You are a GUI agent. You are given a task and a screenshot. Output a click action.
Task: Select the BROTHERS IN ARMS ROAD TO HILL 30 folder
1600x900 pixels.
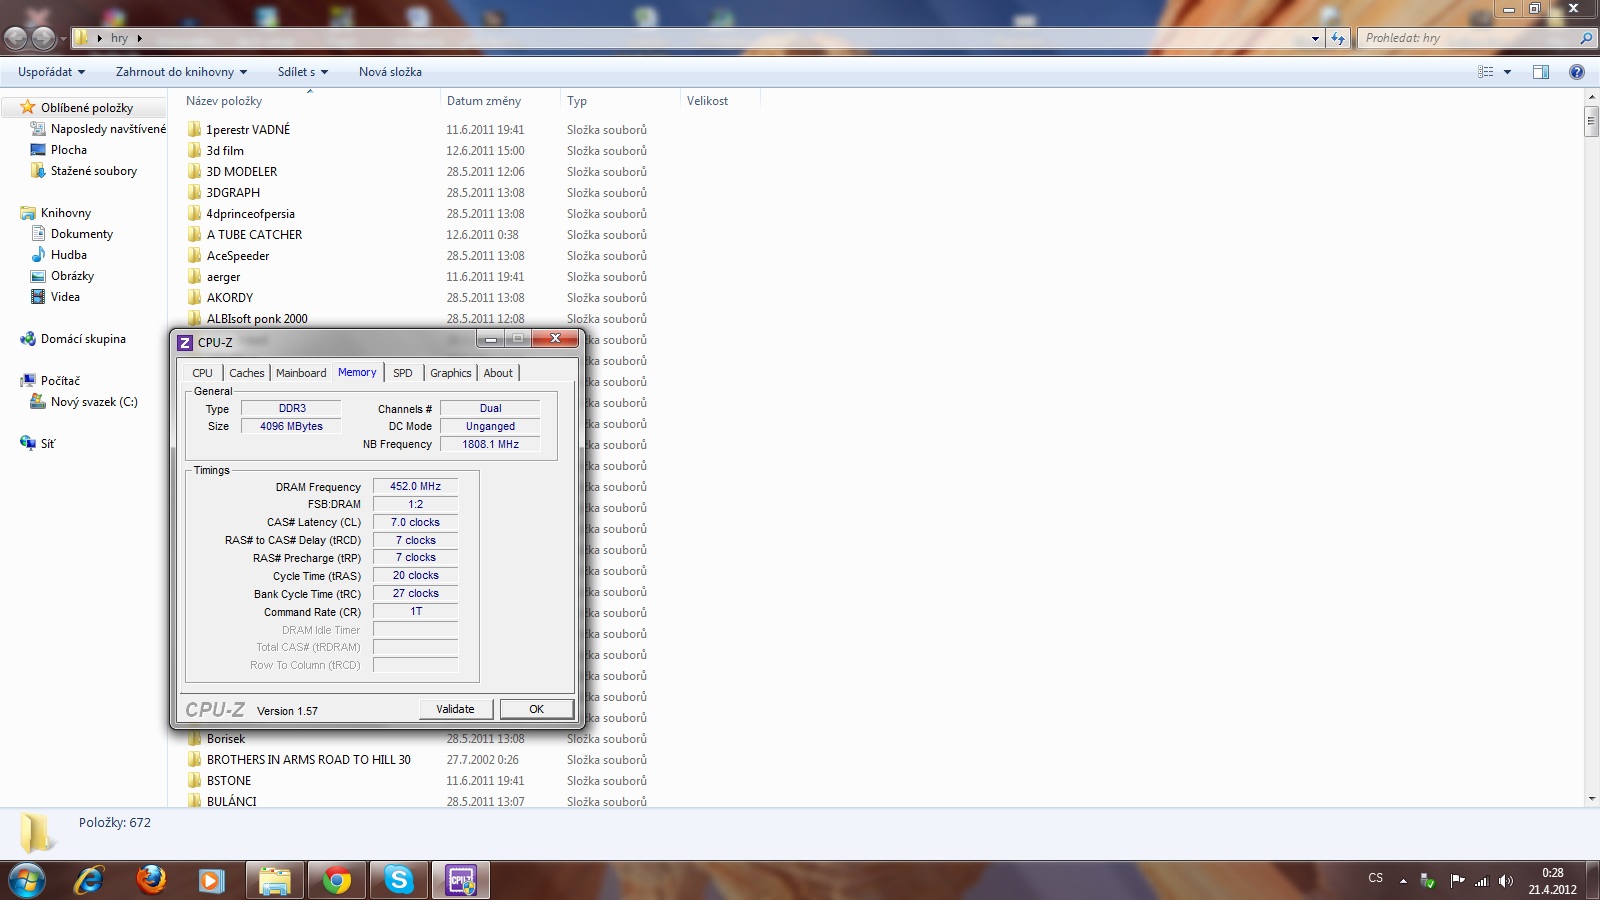(308, 760)
